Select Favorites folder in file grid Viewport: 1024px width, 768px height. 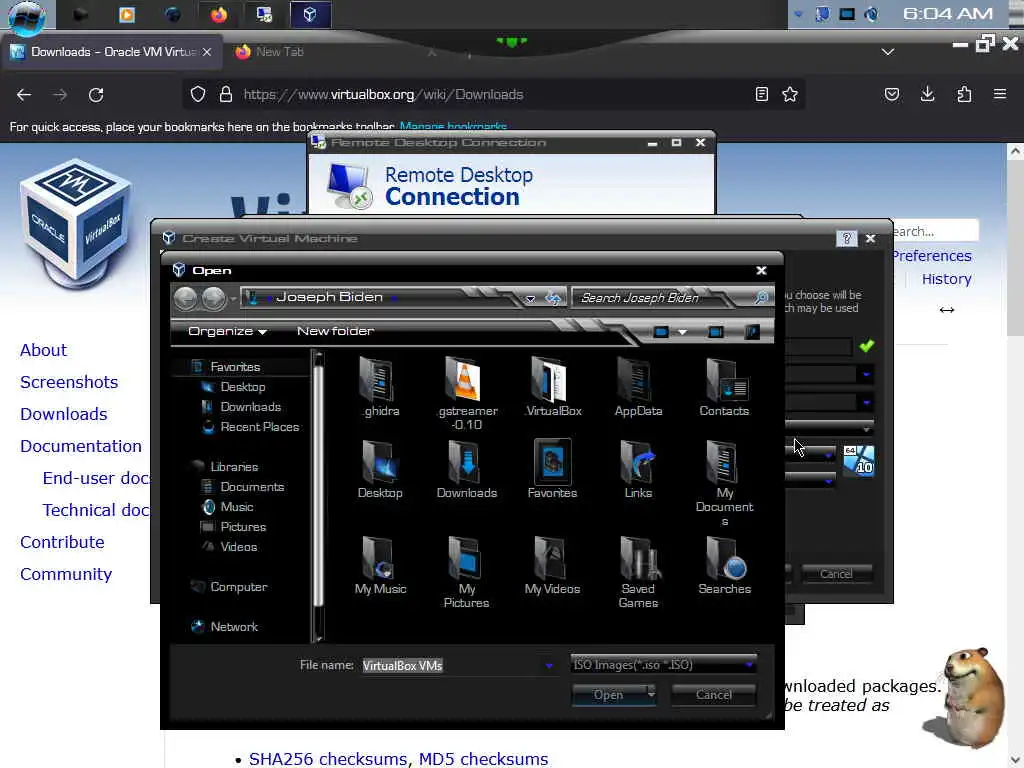[x=552, y=470]
